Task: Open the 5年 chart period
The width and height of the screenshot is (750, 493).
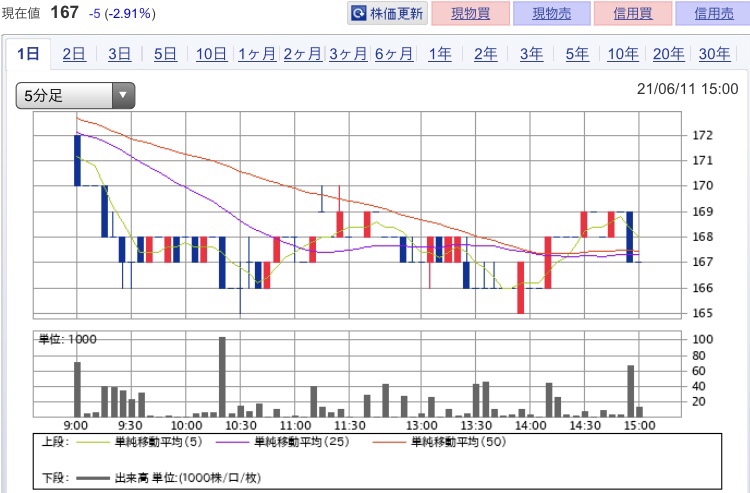Action: click(x=577, y=54)
